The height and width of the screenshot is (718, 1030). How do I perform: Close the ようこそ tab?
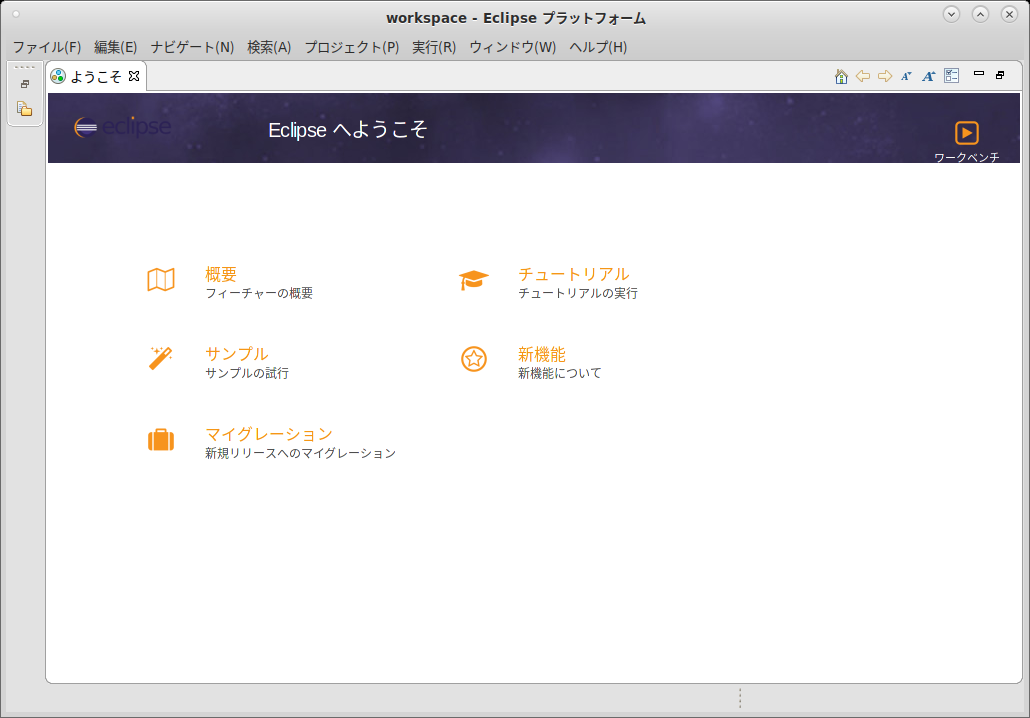(x=134, y=76)
